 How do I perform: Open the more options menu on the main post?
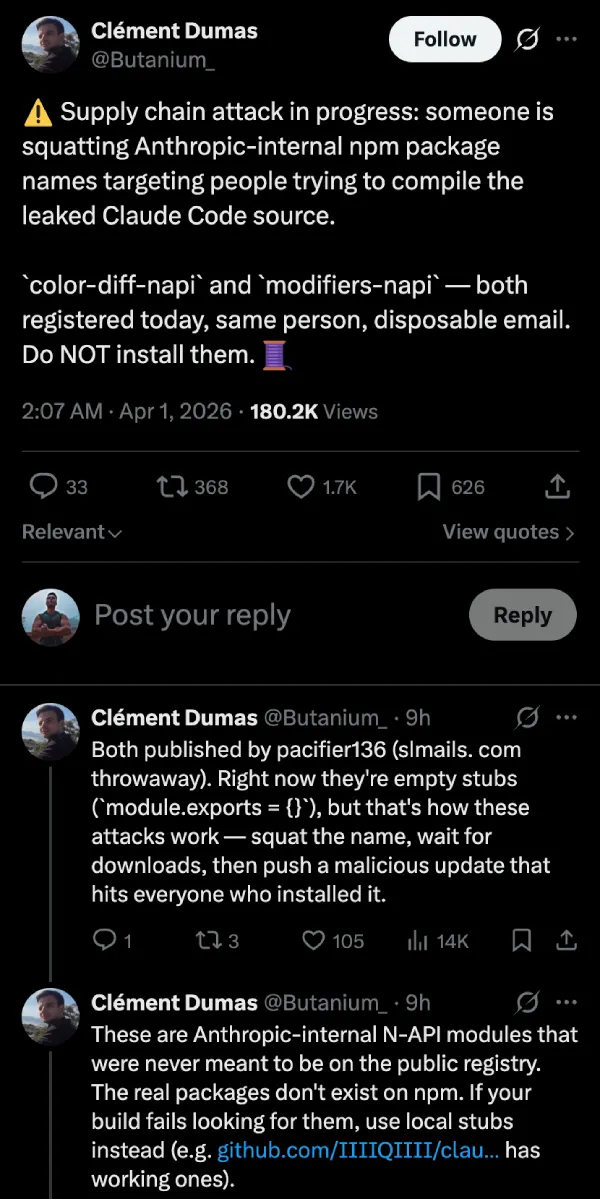pos(567,39)
